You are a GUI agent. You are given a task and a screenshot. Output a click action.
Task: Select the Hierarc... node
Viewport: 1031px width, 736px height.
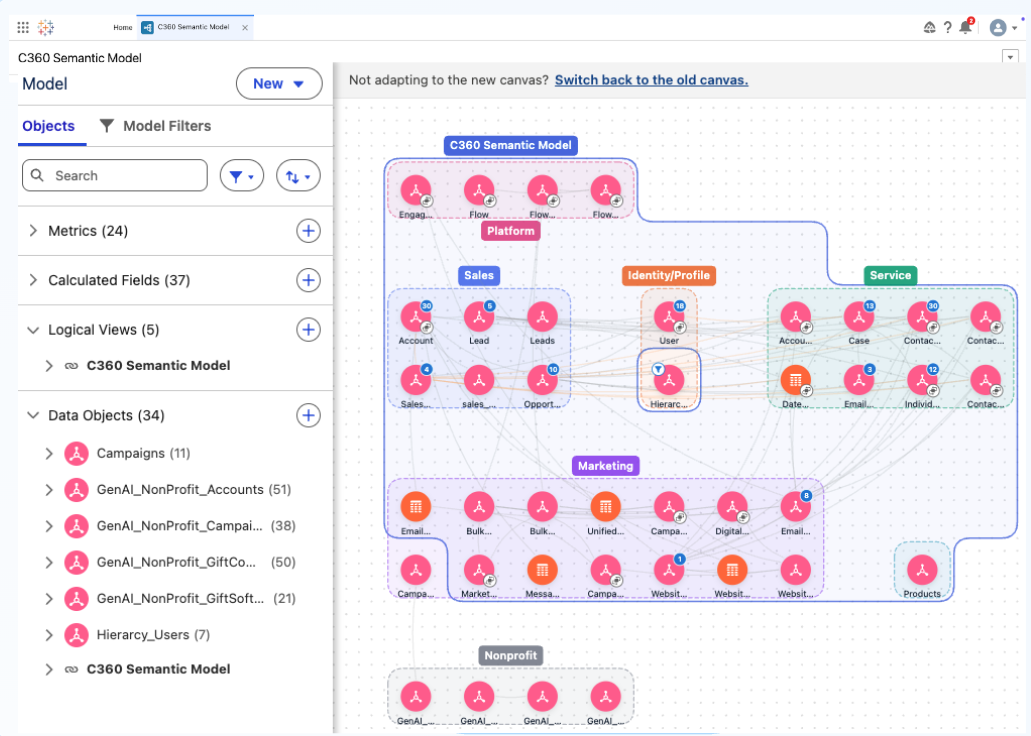[x=669, y=380]
